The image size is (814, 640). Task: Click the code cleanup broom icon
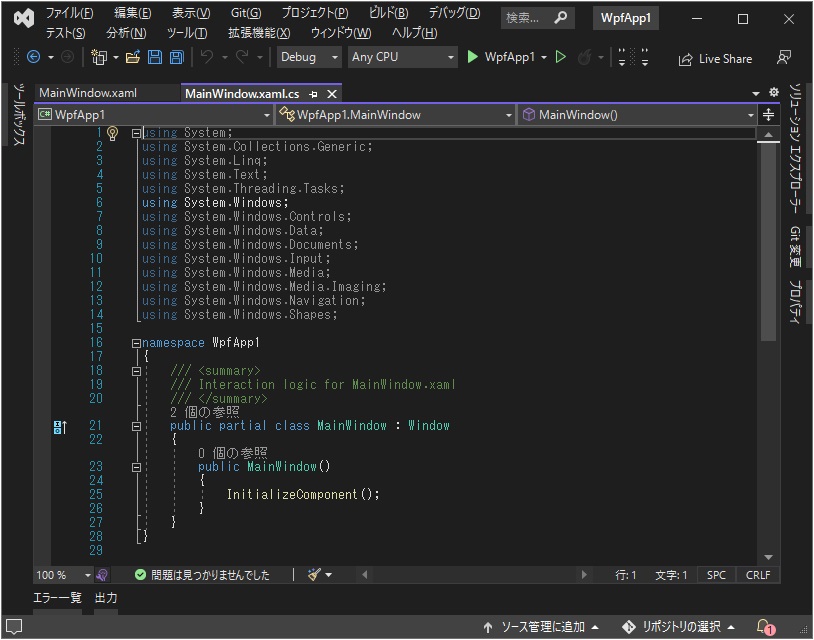click(x=314, y=575)
